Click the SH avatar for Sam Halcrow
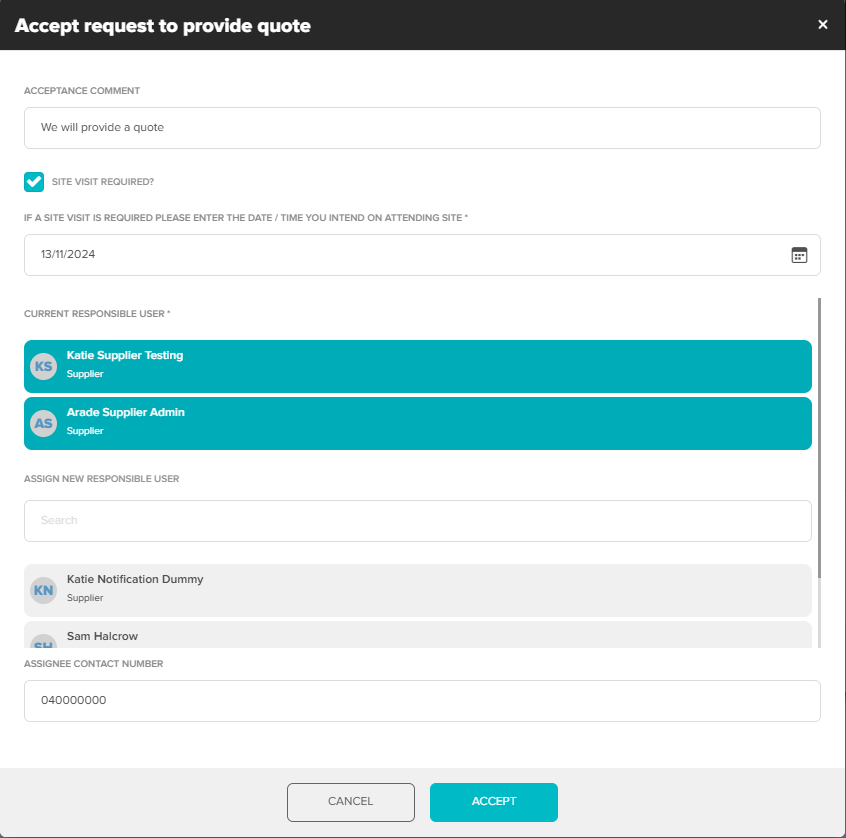The width and height of the screenshot is (846, 838). click(43, 642)
